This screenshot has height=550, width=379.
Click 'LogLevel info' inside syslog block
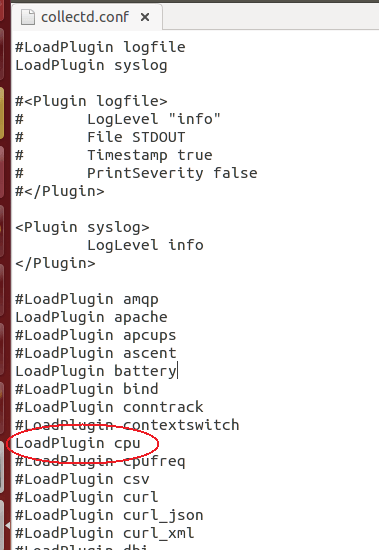point(145,245)
